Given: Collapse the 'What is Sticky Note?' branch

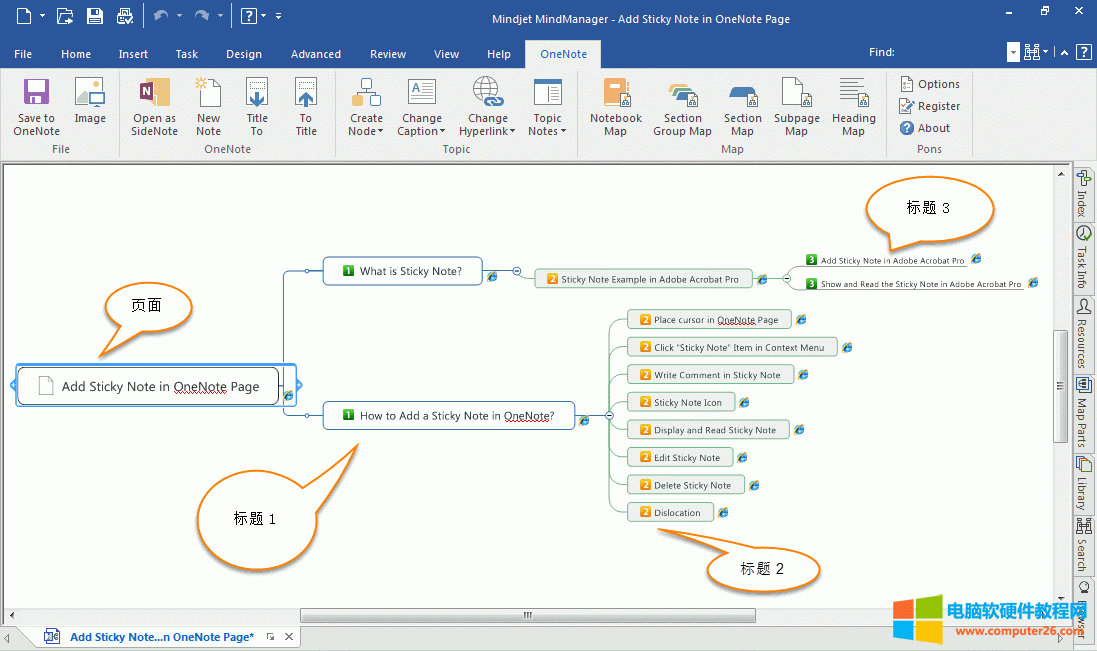Looking at the screenshot, I should 517,271.
